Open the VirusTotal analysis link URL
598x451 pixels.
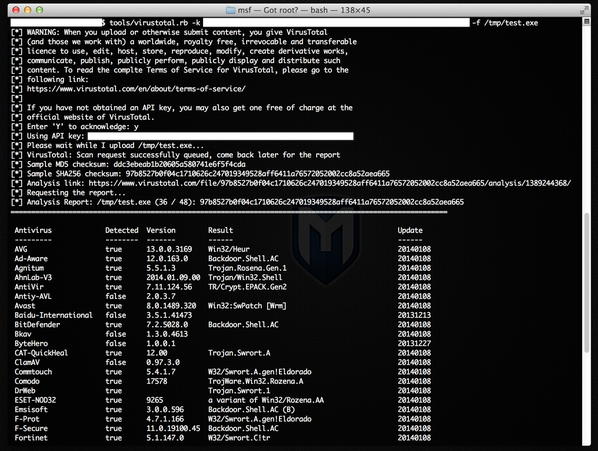[330, 183]
